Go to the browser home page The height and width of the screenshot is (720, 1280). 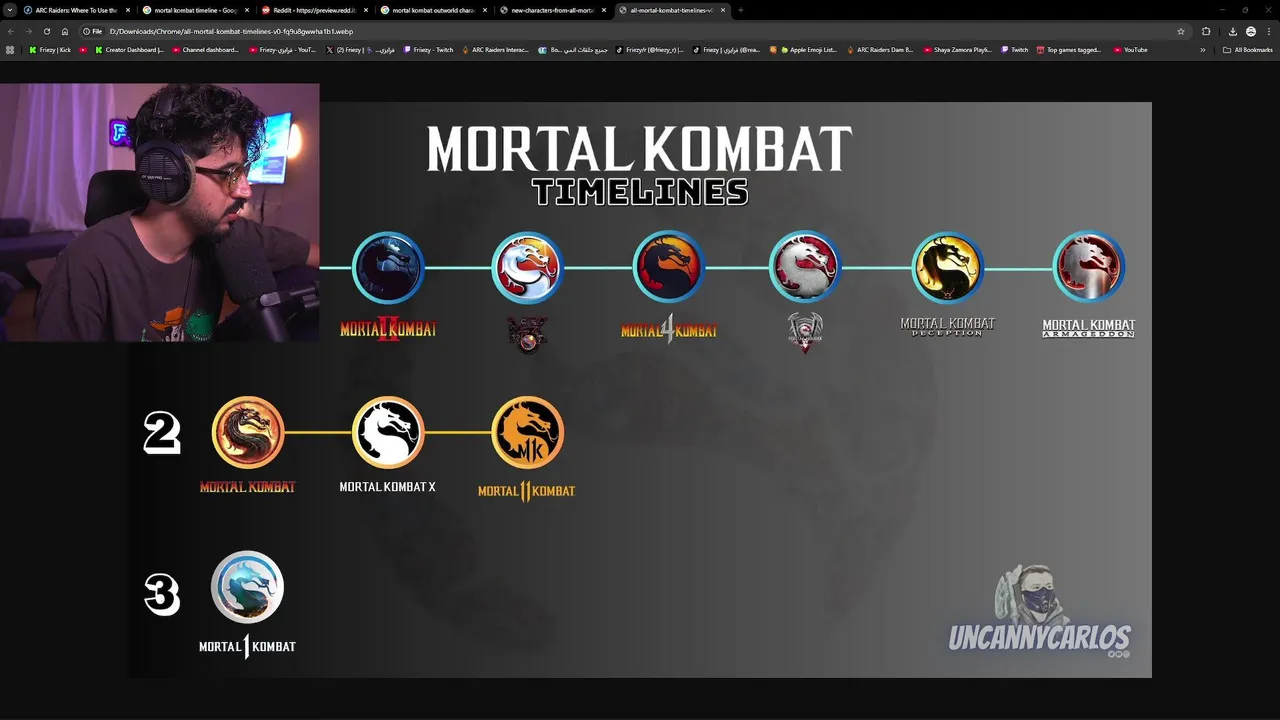click(x=65, y=31)
